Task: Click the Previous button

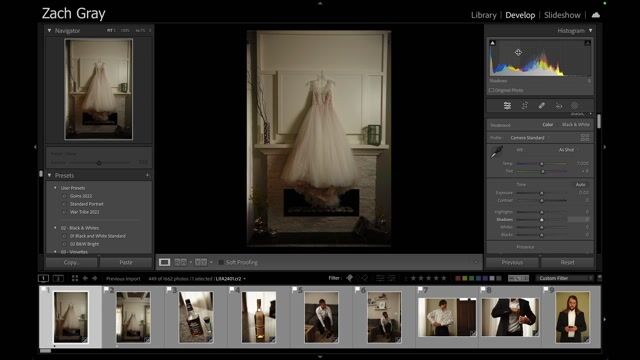Action: 512,262
